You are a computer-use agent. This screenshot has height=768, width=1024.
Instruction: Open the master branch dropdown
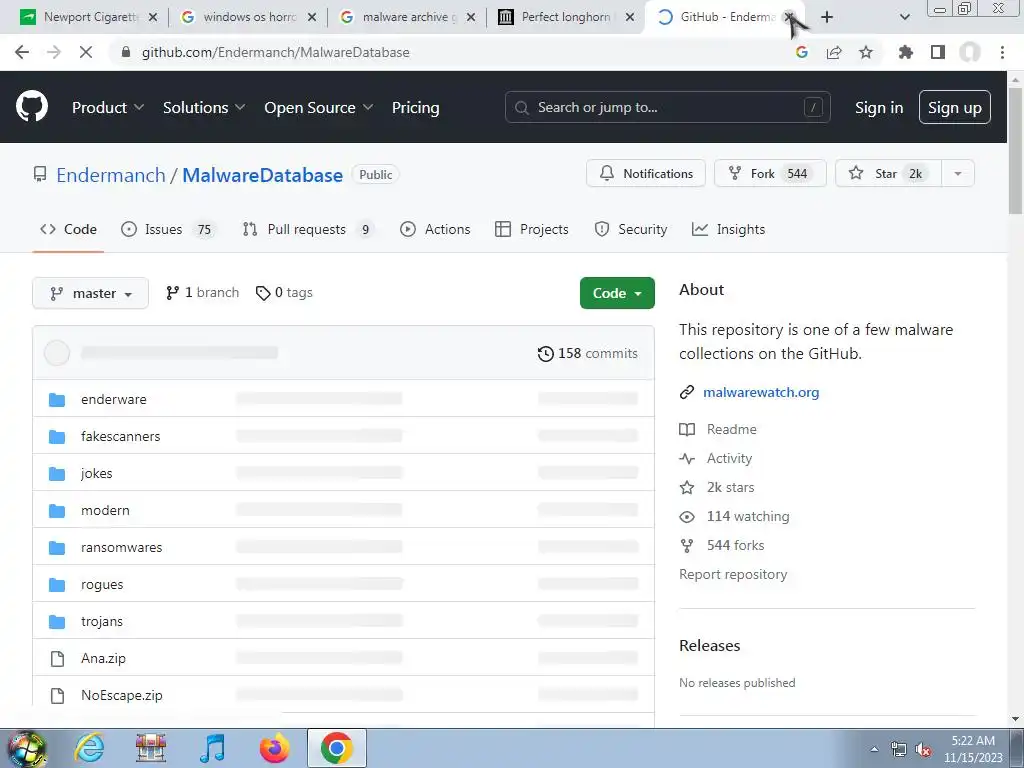[x=90, y=293]
